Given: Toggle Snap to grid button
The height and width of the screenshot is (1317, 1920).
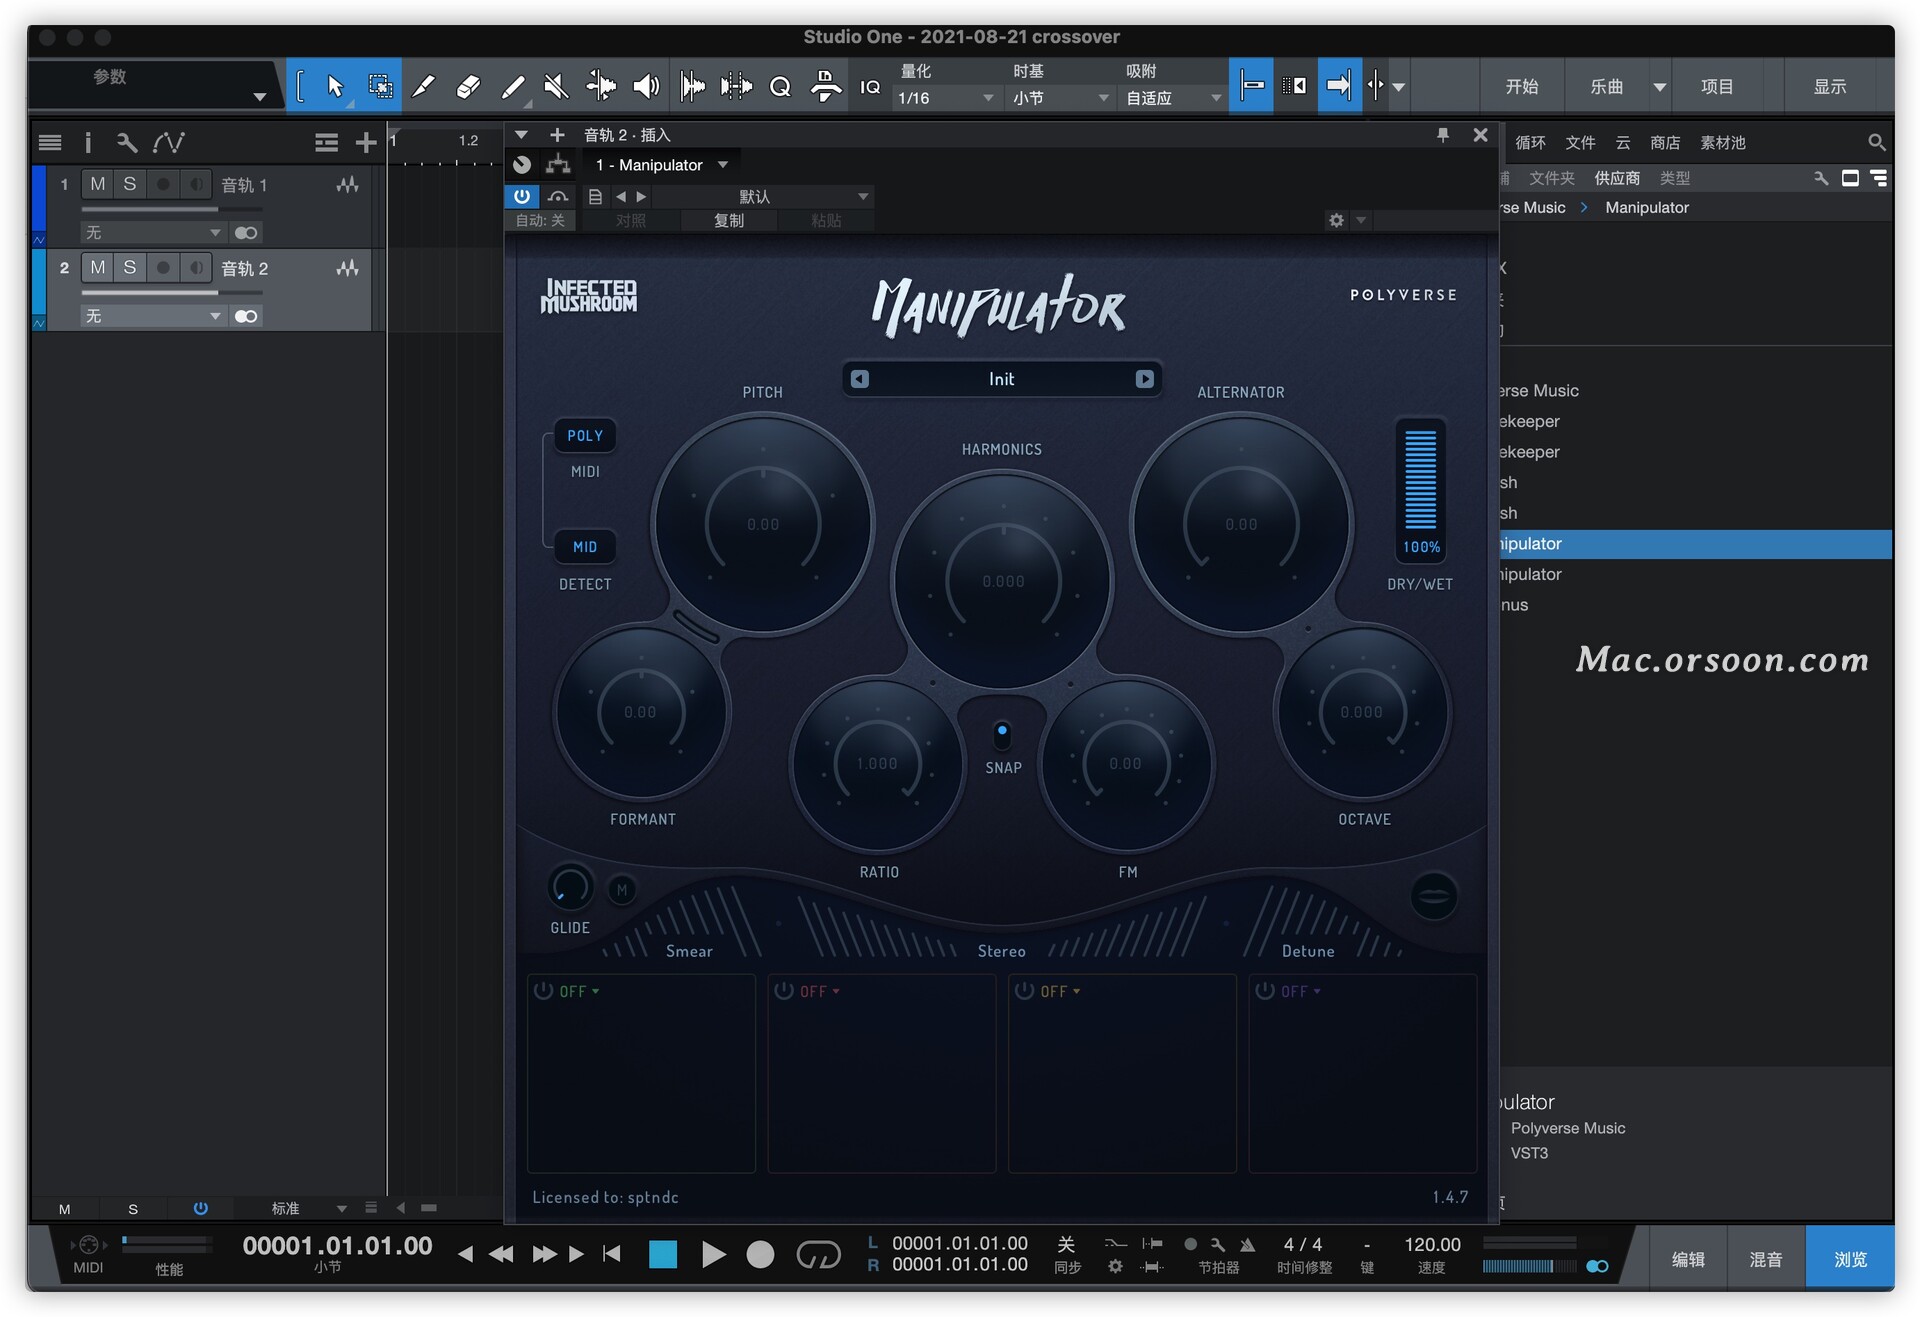Looking at the screenshot, I should pos(1251,86).
